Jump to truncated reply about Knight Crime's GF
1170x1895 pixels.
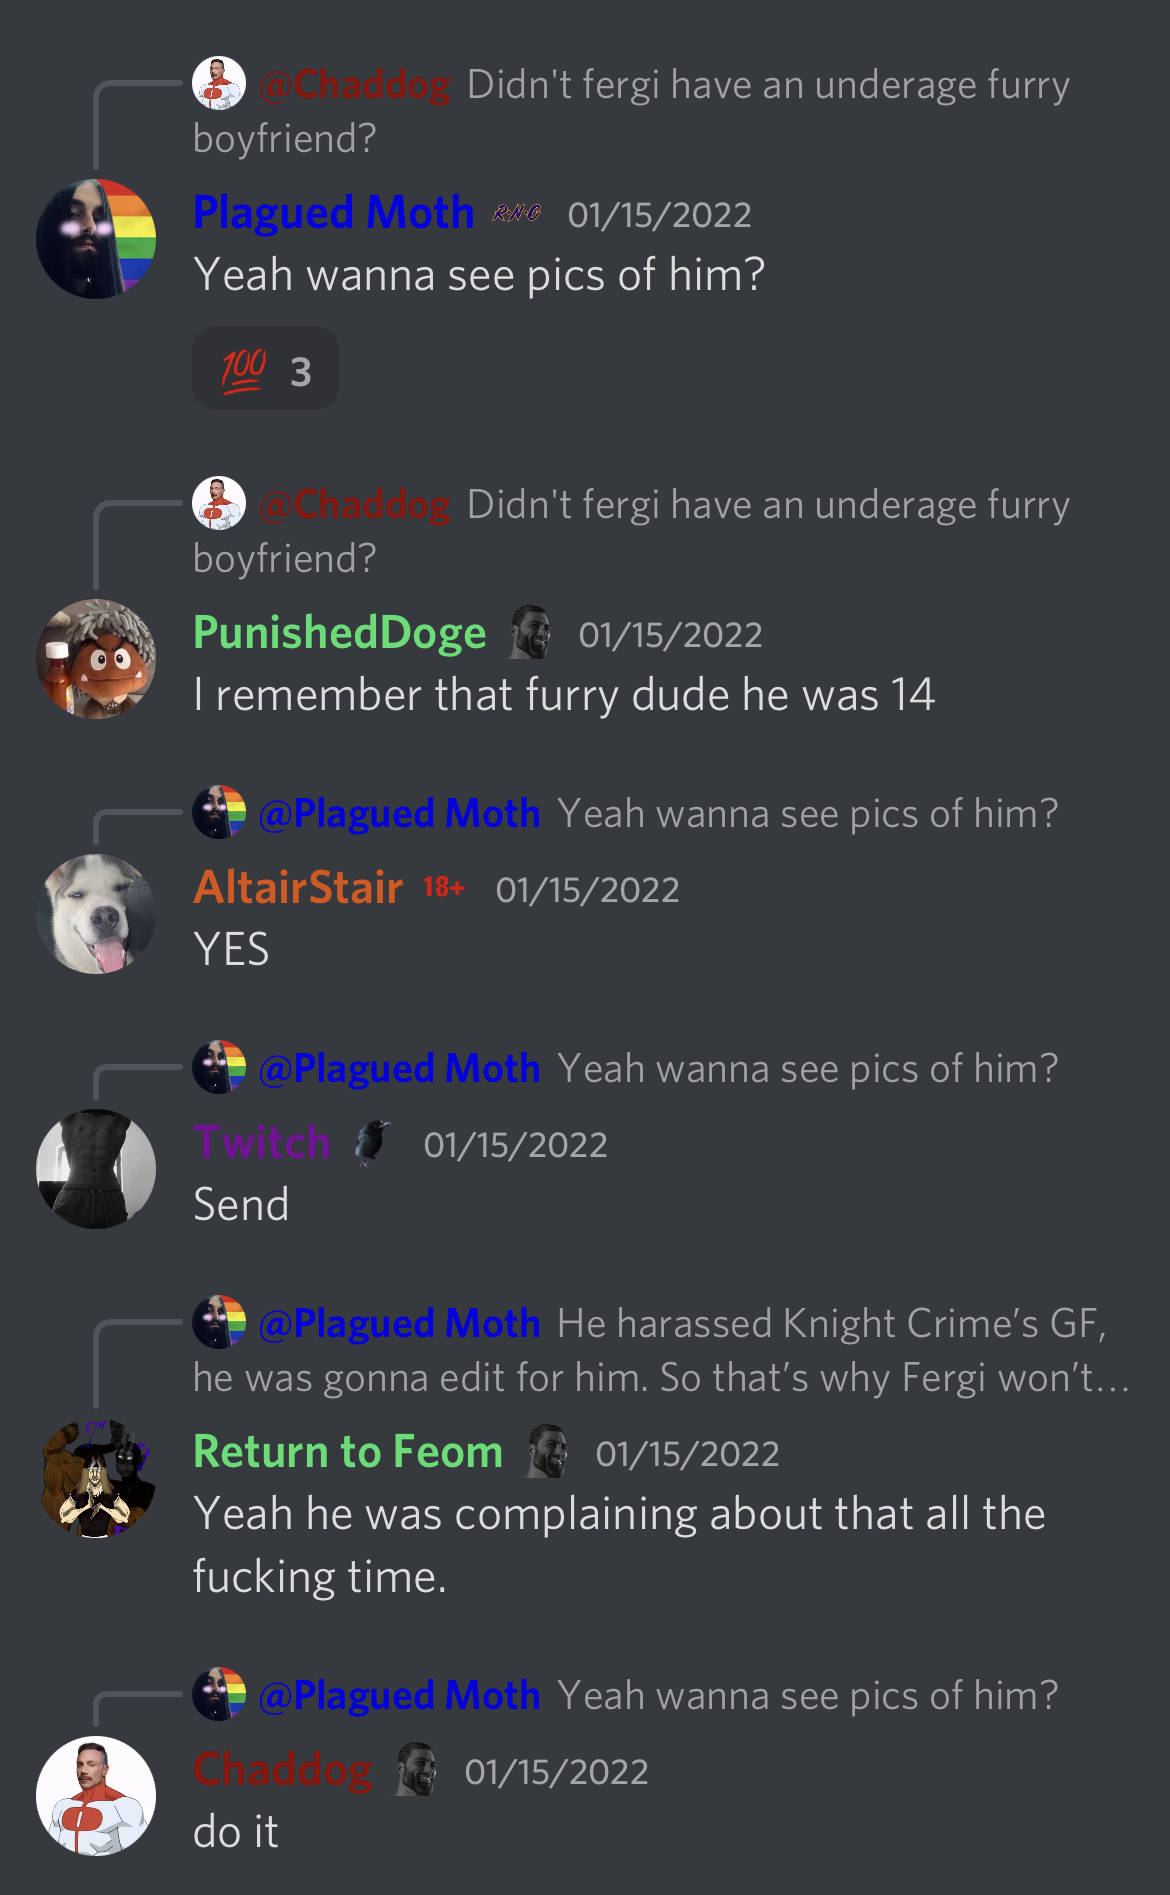pyautogui.click(x=661, y=1350)
